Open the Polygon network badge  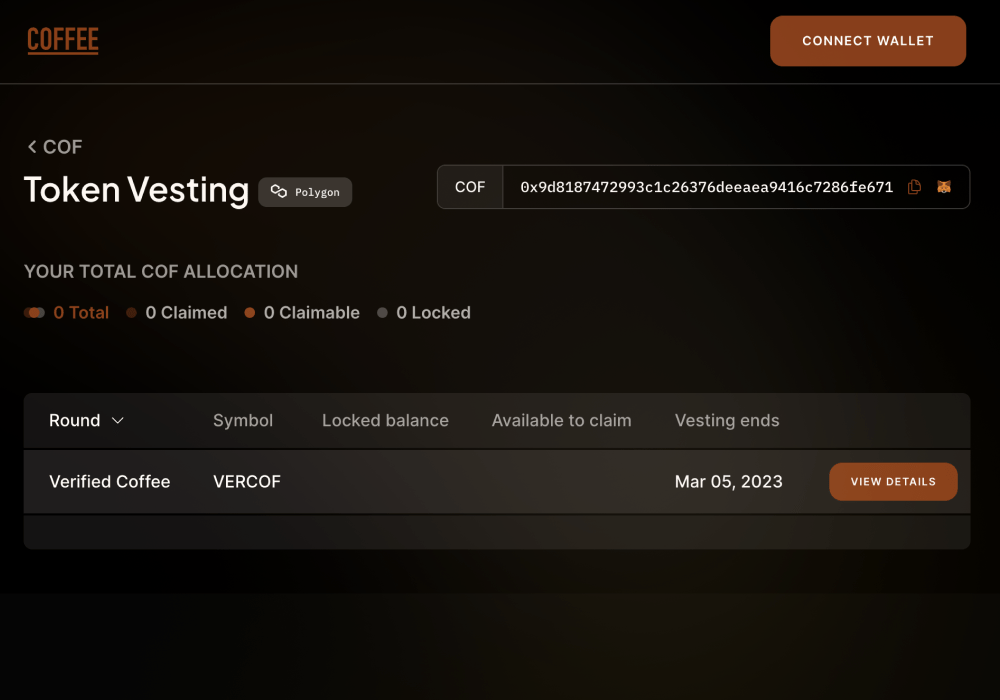[305, 192]
